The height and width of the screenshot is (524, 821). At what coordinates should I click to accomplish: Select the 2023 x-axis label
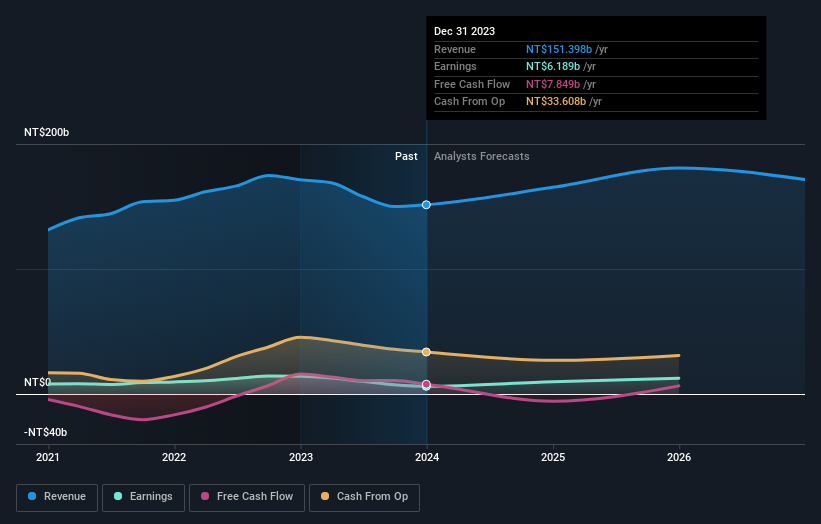(x=301, y=458)
